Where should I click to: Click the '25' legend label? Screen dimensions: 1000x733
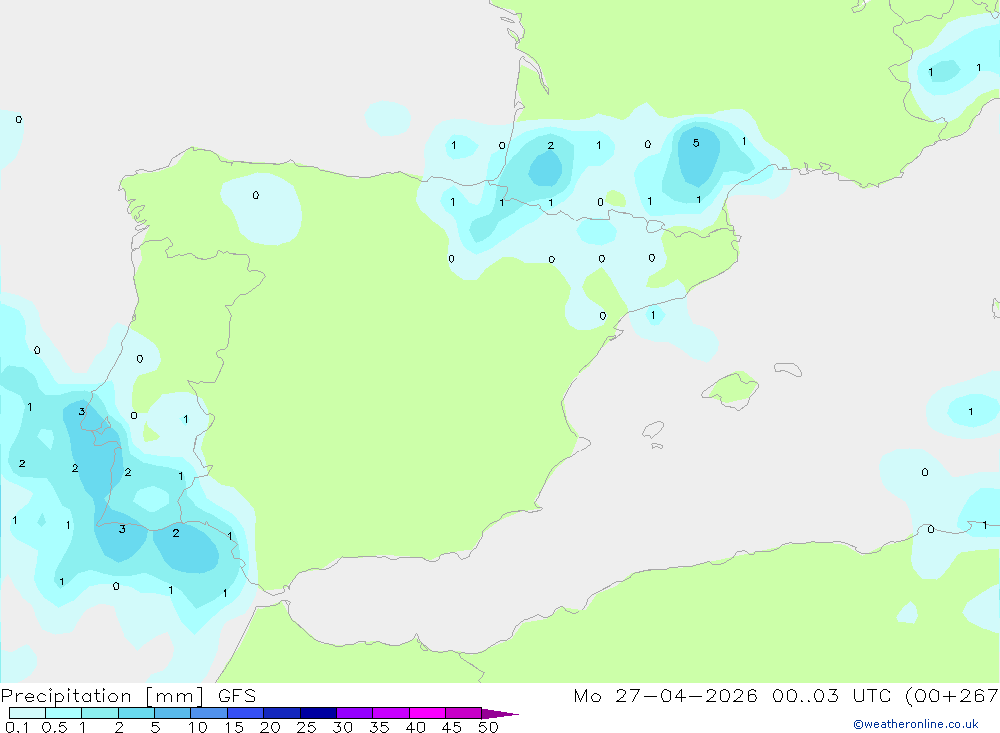306,727
